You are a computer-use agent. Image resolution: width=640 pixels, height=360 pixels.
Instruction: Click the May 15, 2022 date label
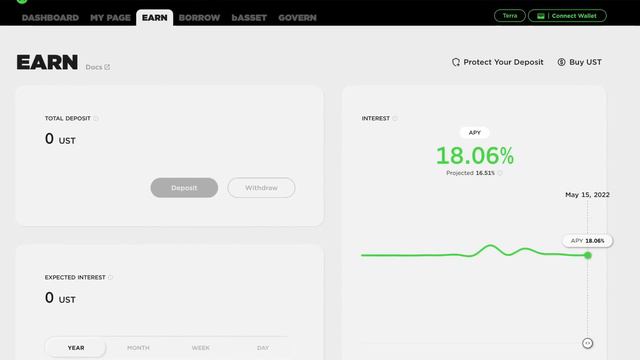point(587,195)
